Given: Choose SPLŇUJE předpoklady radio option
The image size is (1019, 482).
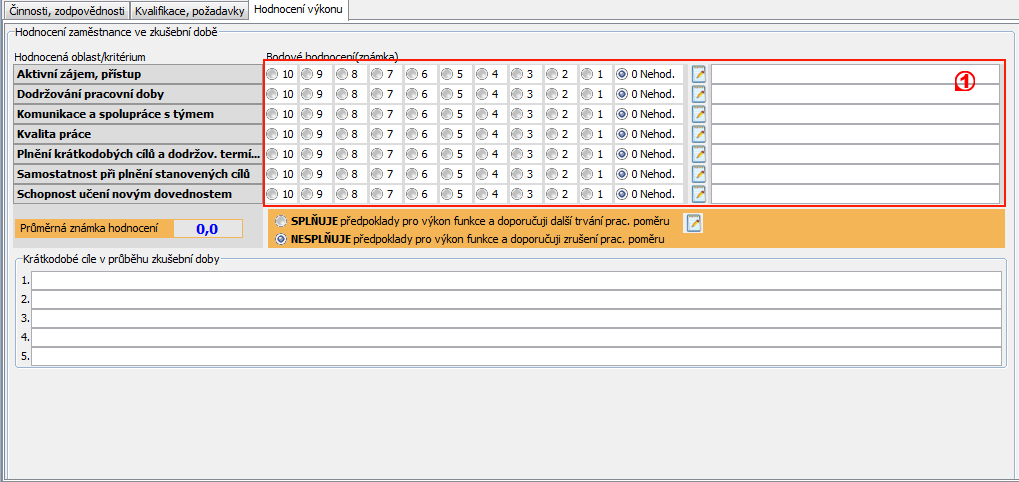Looking at the screenshot, I should click(281, 220).
